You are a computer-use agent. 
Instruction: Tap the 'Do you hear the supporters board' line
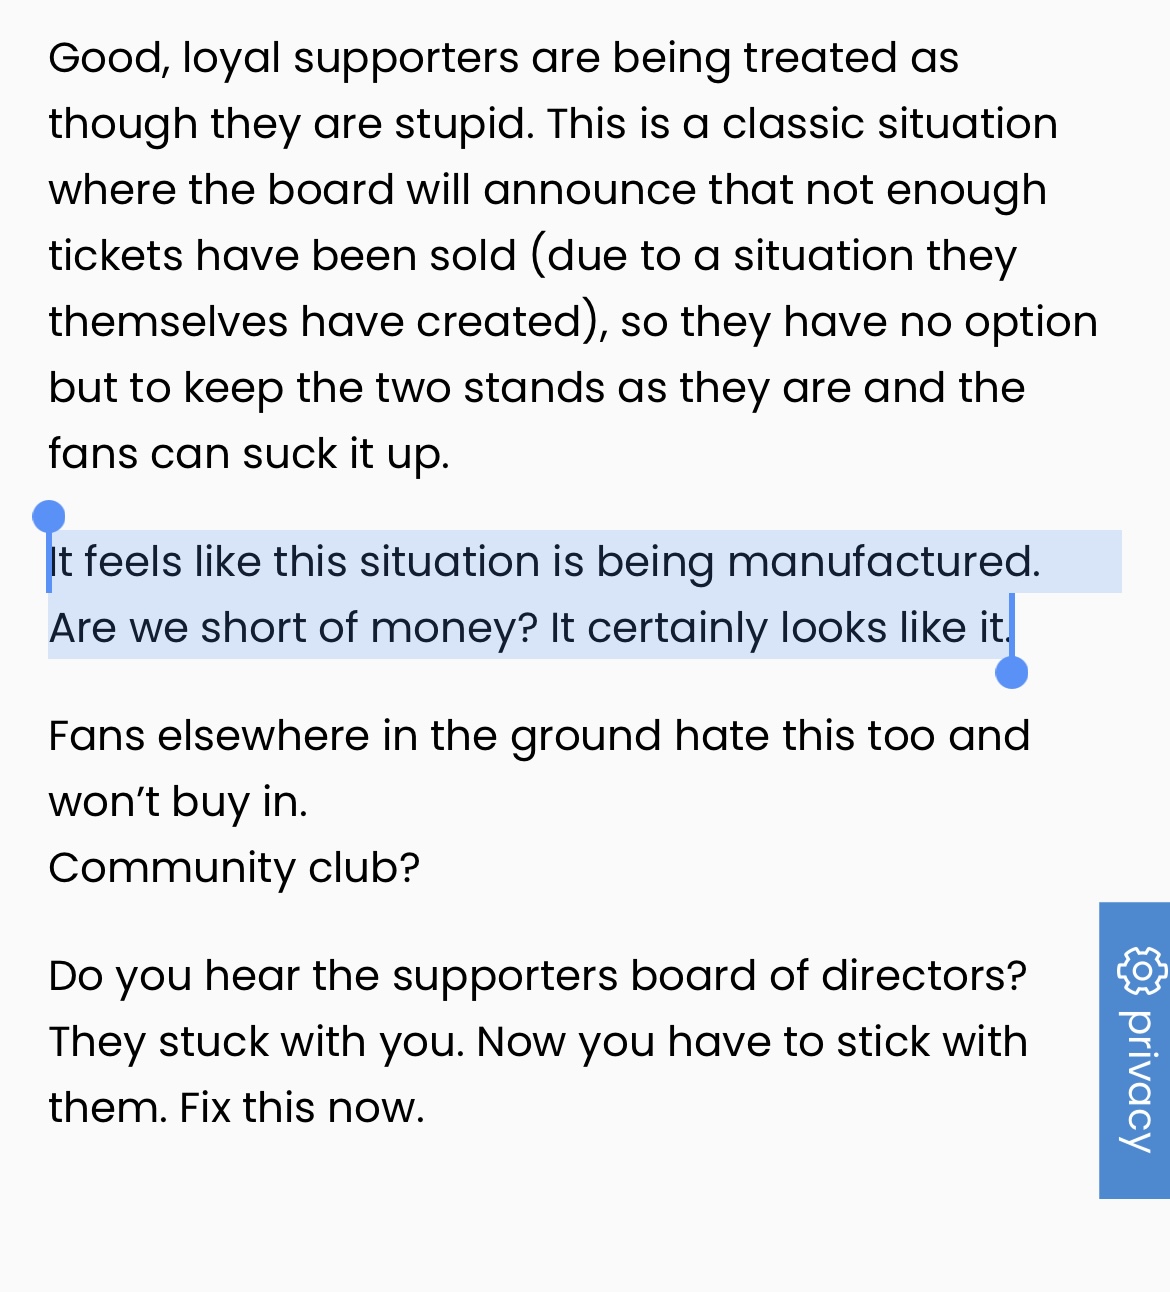538,976
